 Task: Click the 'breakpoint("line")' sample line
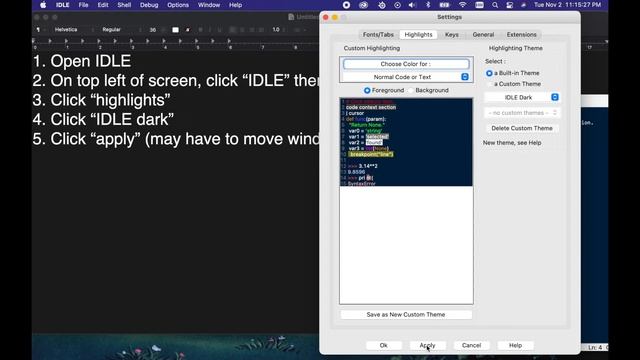click(371, 154)
